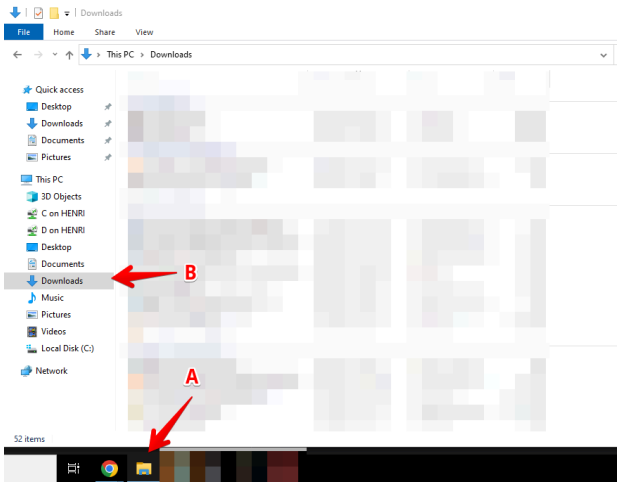Switch to the Home ribbon tab

(64, 32)
